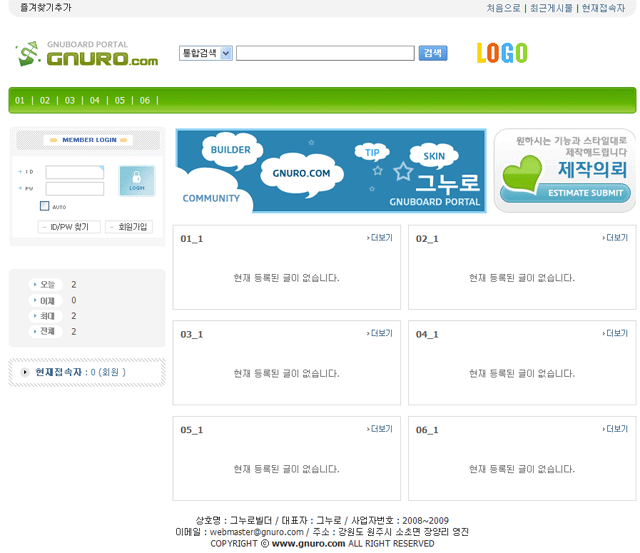Focus the main search text field
Viewport: 640px width, 553px height.
[x=325, y=53]
